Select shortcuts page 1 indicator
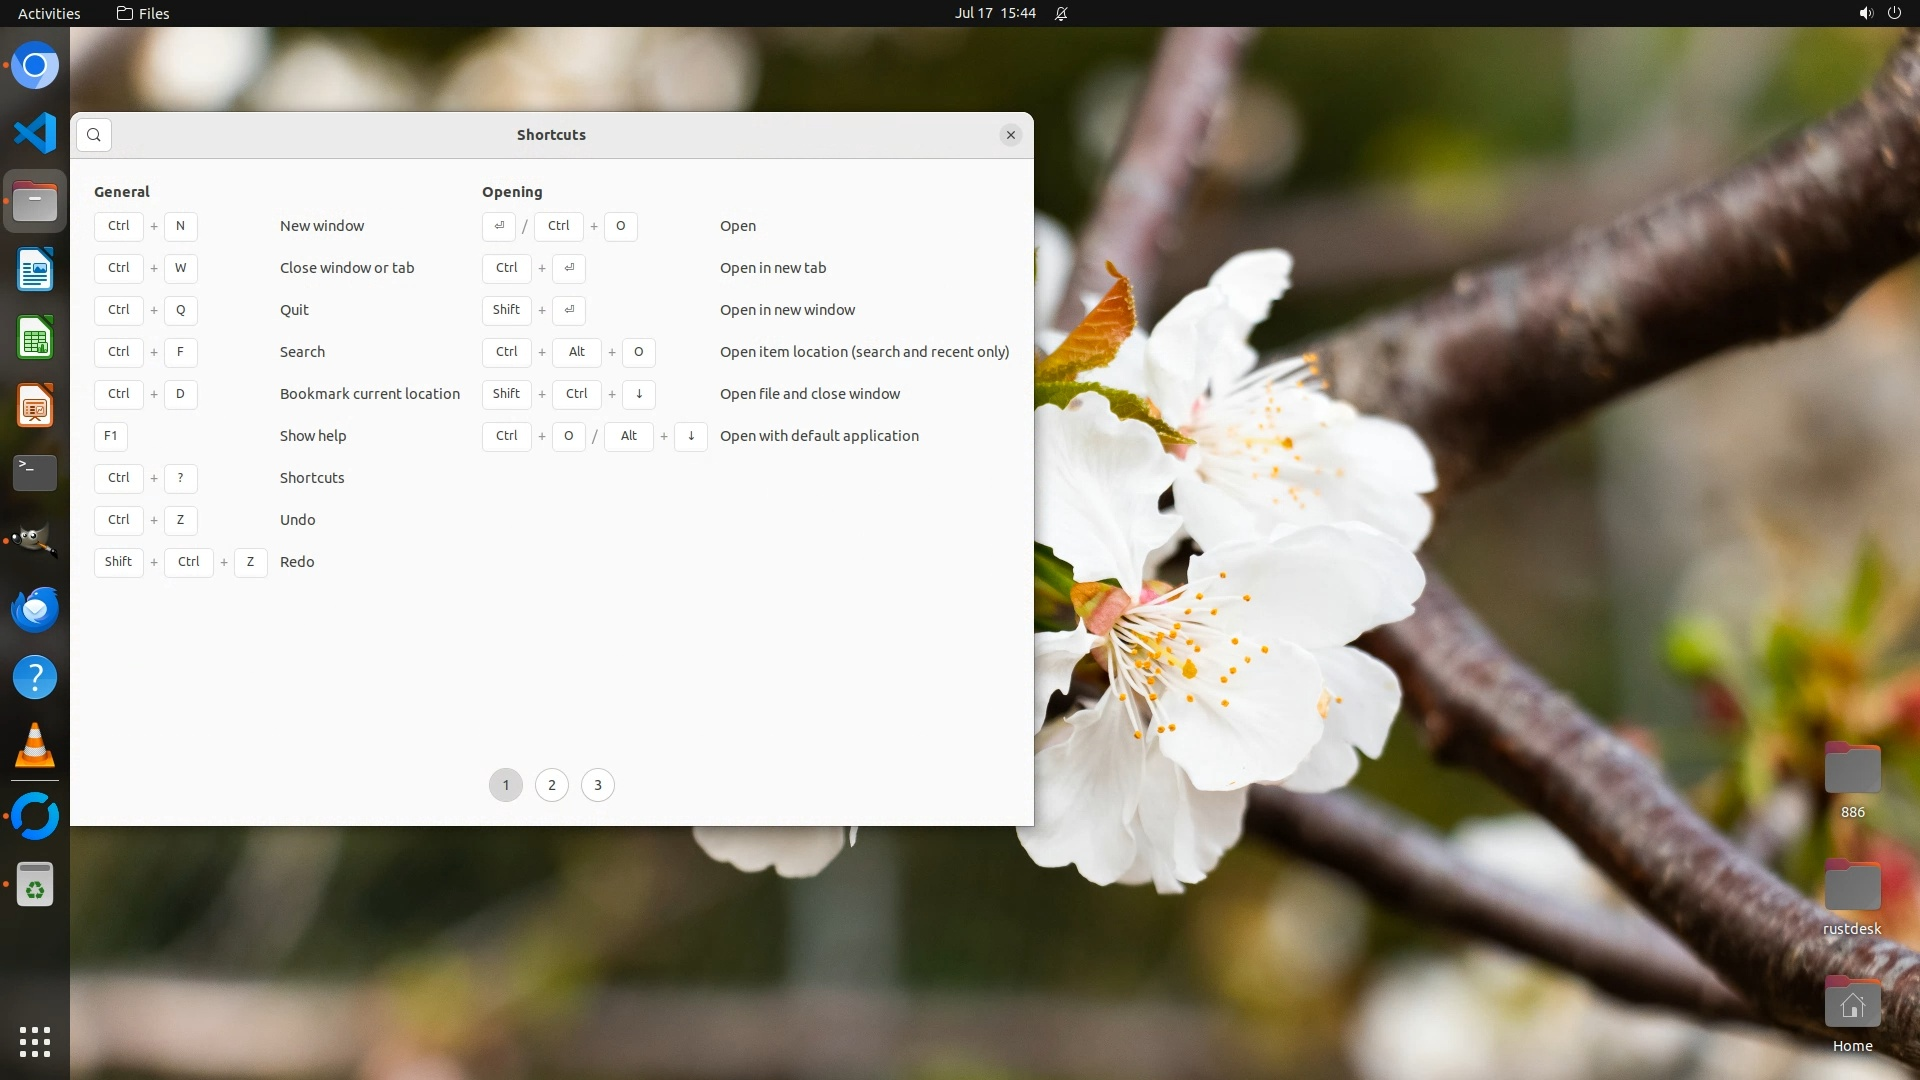The height and width of the screenshot is (1080, 1920). 506,785
